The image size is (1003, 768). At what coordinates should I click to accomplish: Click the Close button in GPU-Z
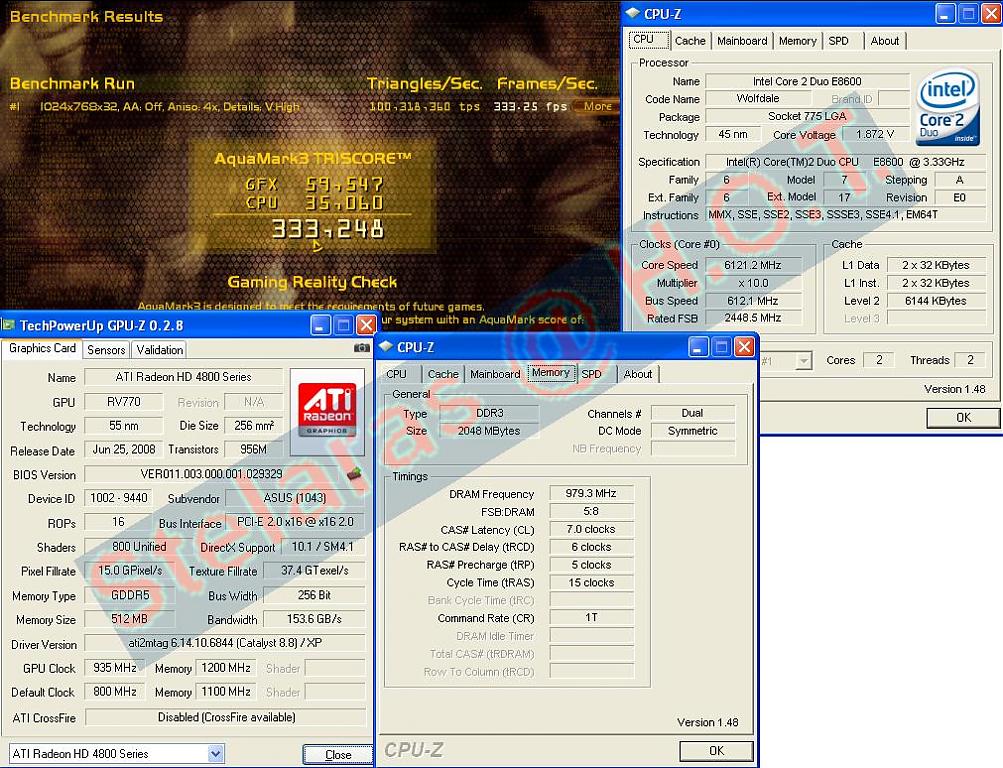point(338,755)
